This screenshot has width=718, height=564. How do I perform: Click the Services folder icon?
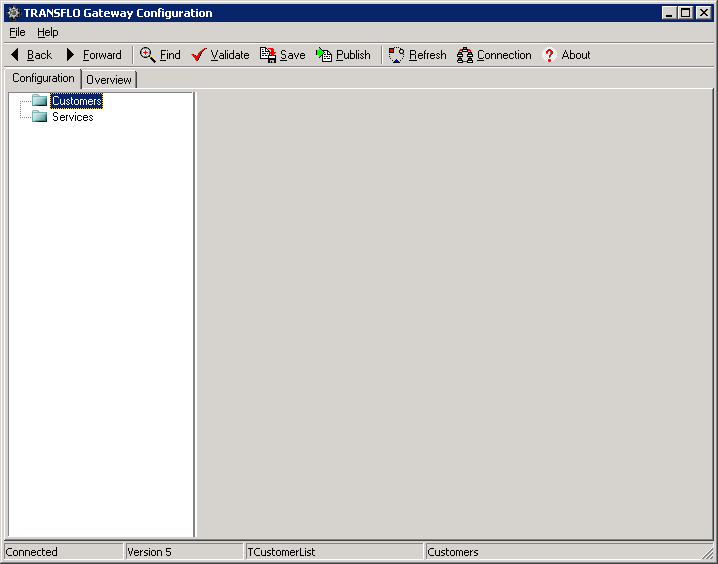[40, 117]
